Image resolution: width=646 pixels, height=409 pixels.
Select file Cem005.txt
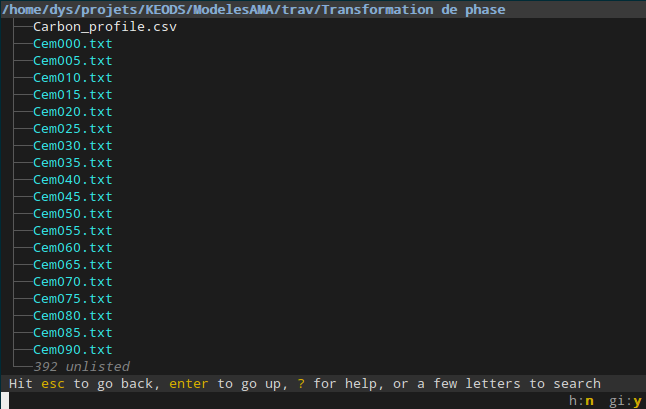[73, 61]
